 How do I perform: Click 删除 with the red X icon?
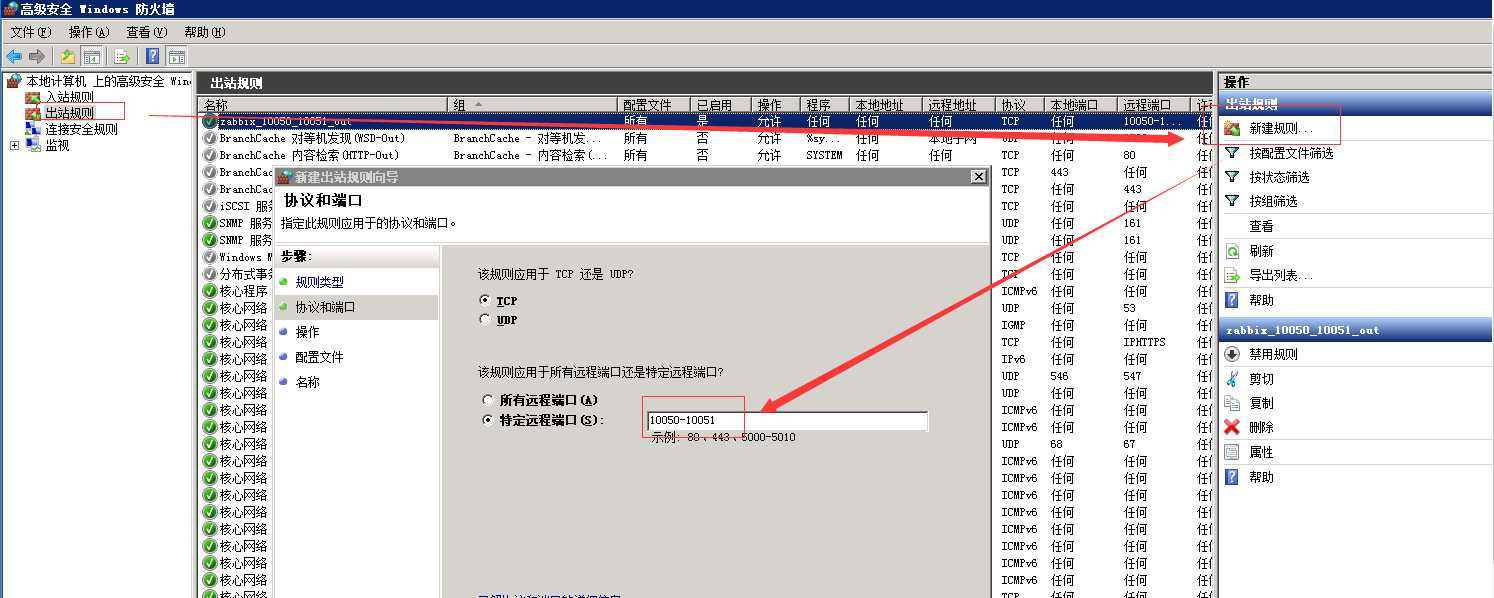(x=1261, y=427)
